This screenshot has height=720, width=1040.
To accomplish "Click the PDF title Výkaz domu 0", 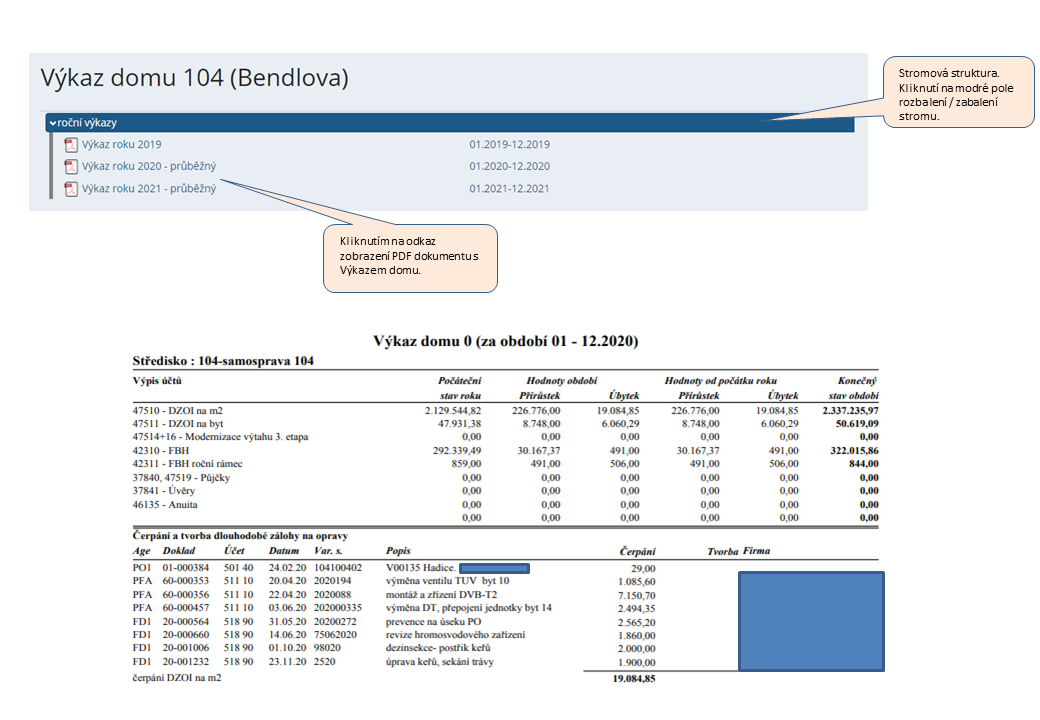I will pos(505,341).
